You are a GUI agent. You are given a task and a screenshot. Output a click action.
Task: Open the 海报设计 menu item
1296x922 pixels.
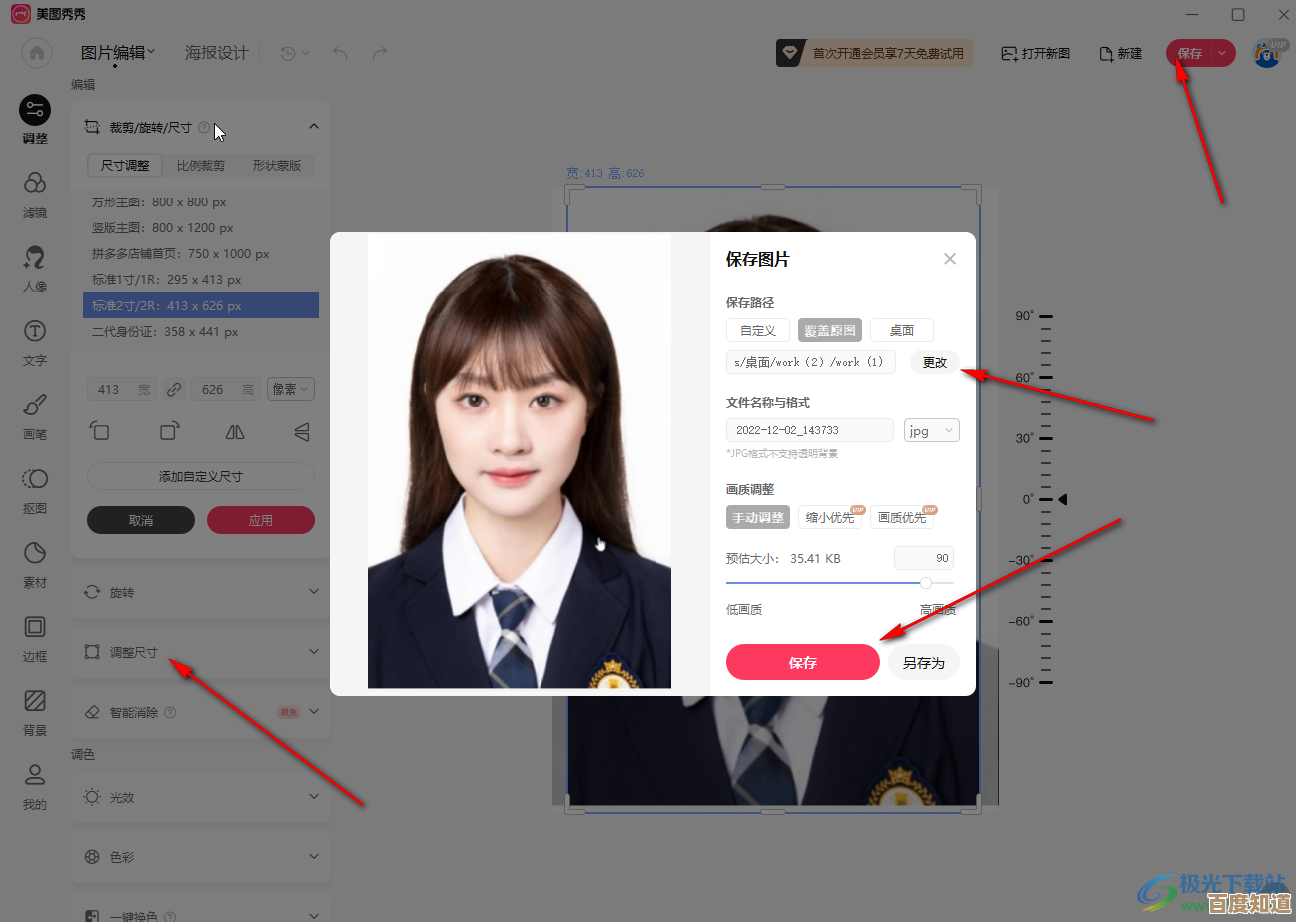click(x=216, y=52)
